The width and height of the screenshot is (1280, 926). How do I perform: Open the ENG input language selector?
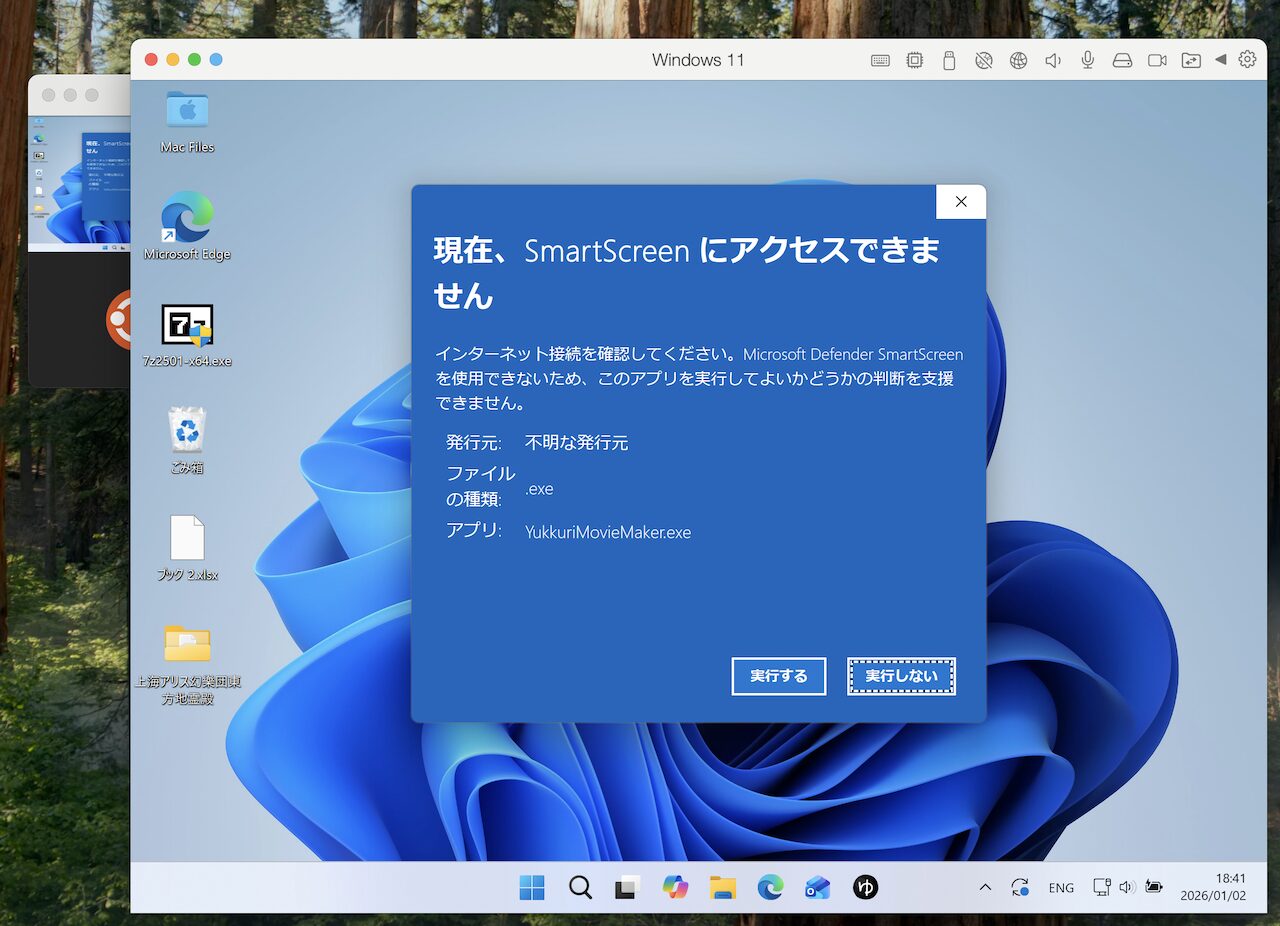(x=1061, y=888)
